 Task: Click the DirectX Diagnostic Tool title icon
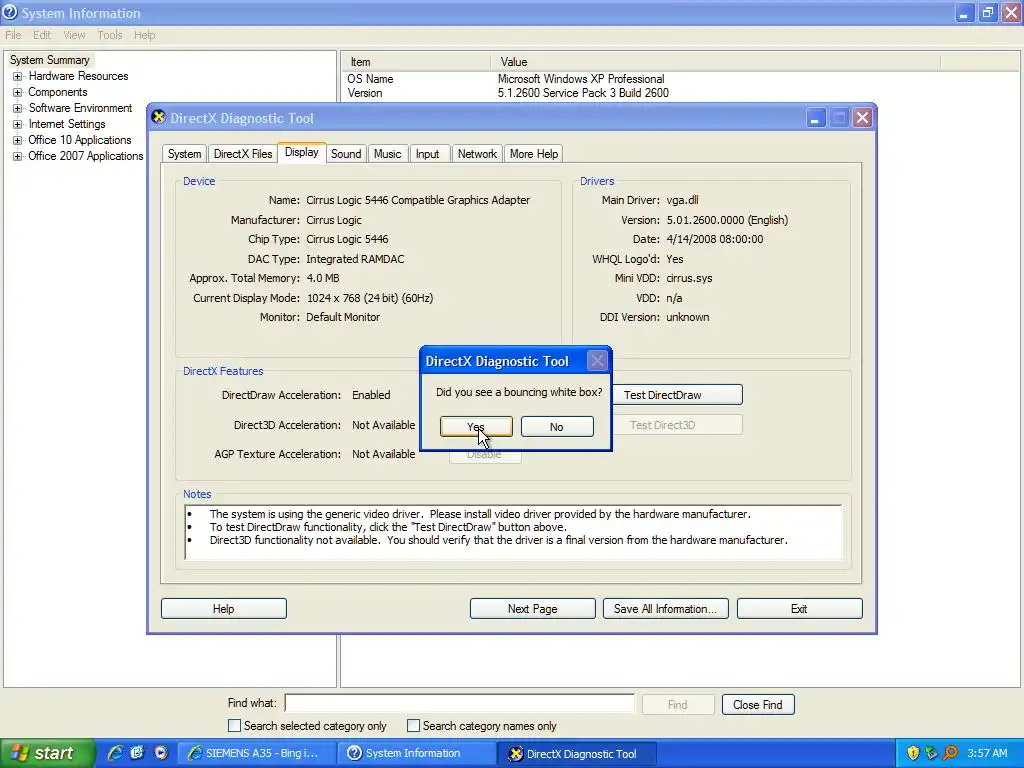click(x=159, y=118)
